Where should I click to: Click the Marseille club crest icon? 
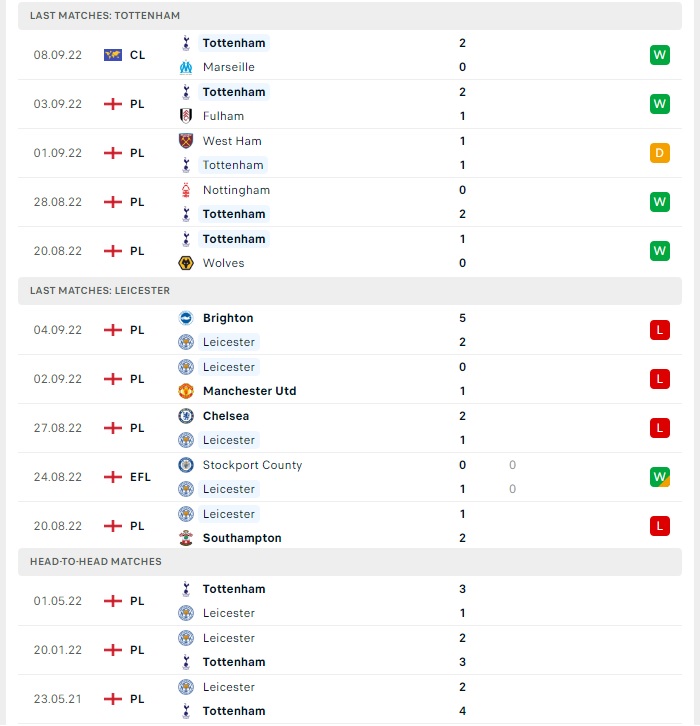(x=186, y=67)
